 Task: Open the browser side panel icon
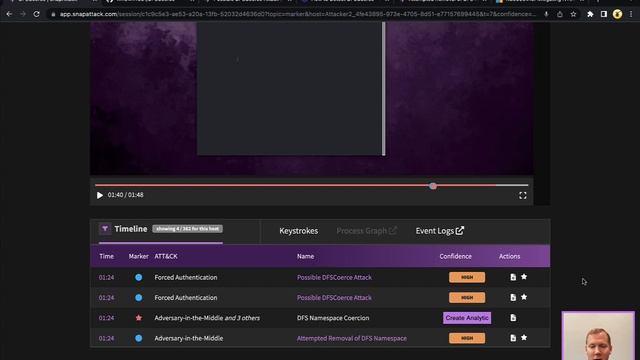pyautogui.click(x=604, y=14)
